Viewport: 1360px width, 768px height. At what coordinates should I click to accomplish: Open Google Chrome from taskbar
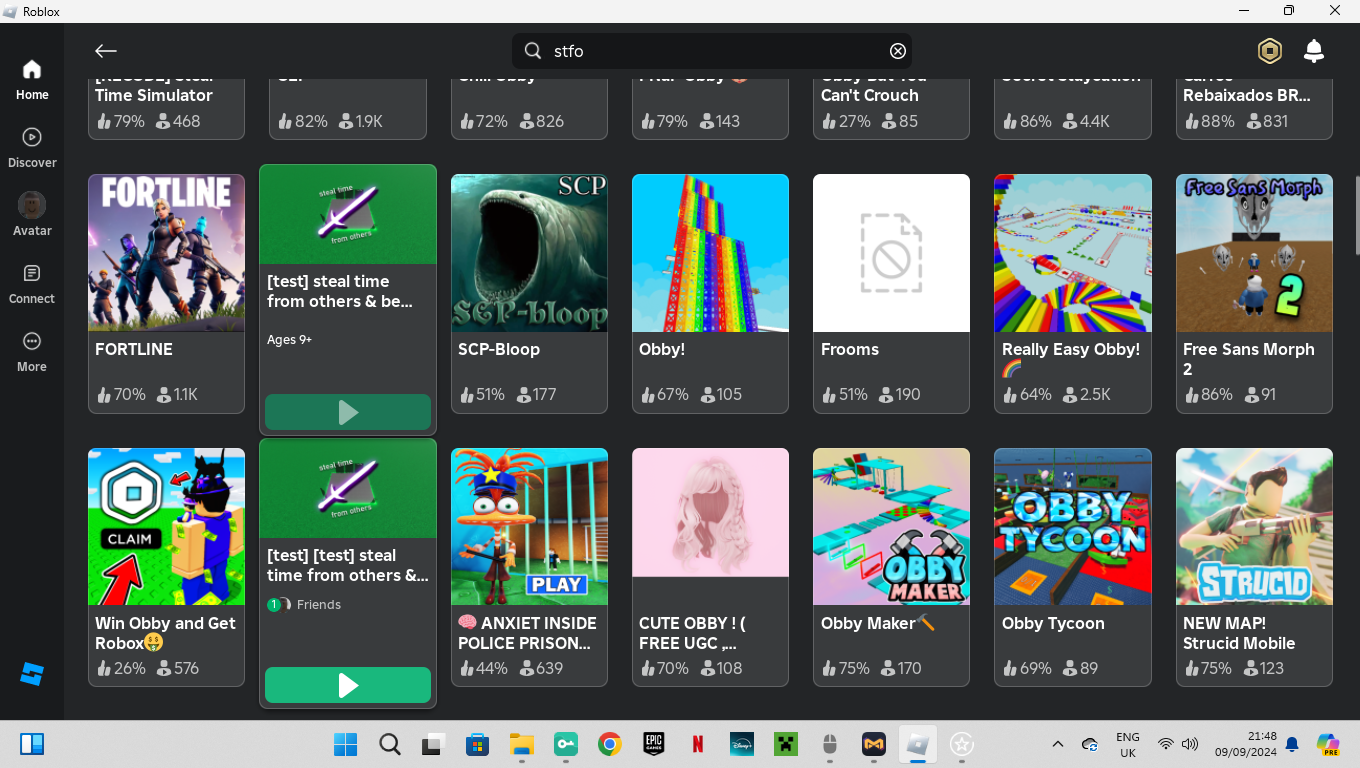tap(609, 744)
